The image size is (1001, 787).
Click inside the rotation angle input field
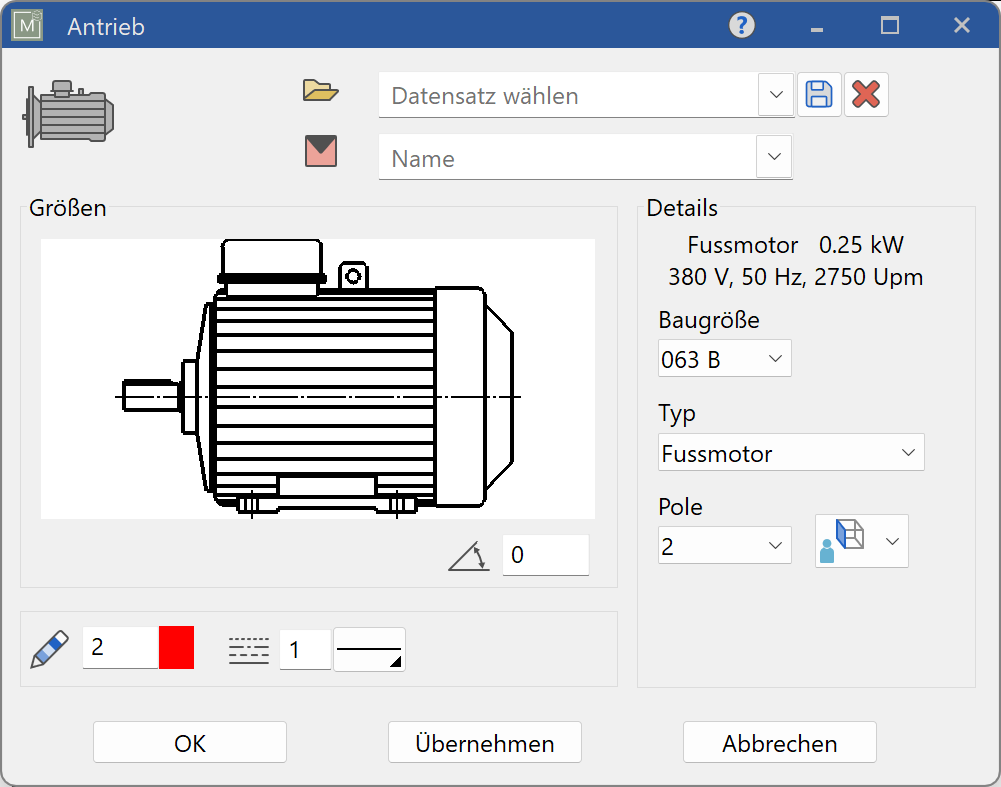(x=545, y=555)
